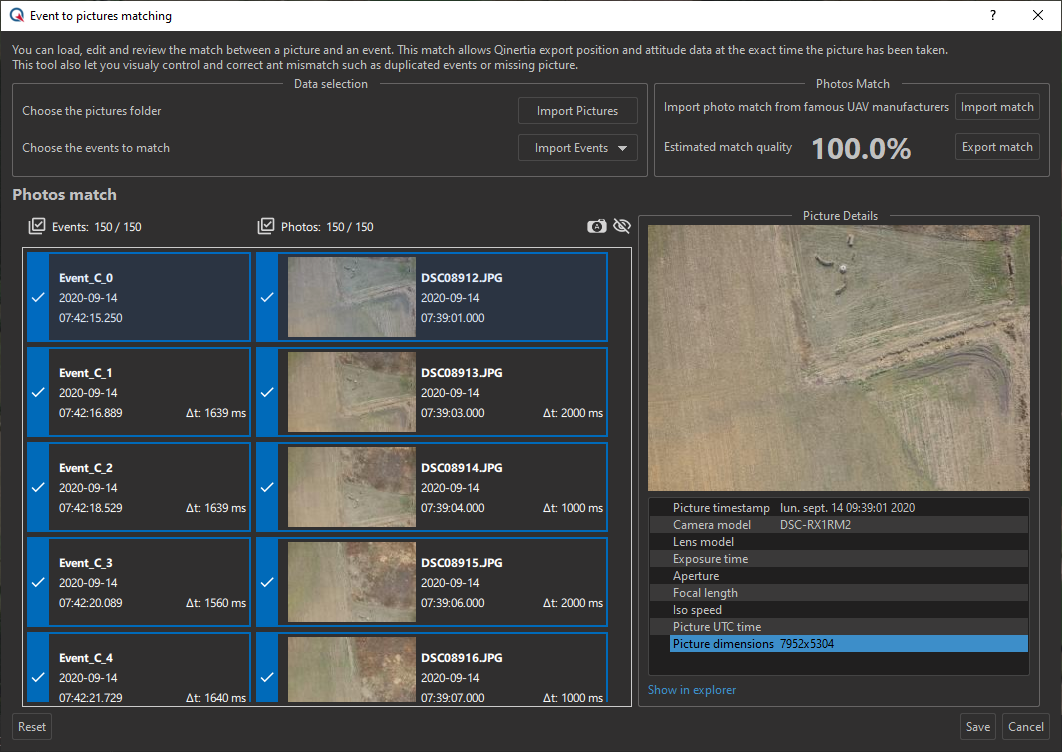Click the help question mark button
The image size is (1062, 752).
pyautogui.click(x=993, y=16)
